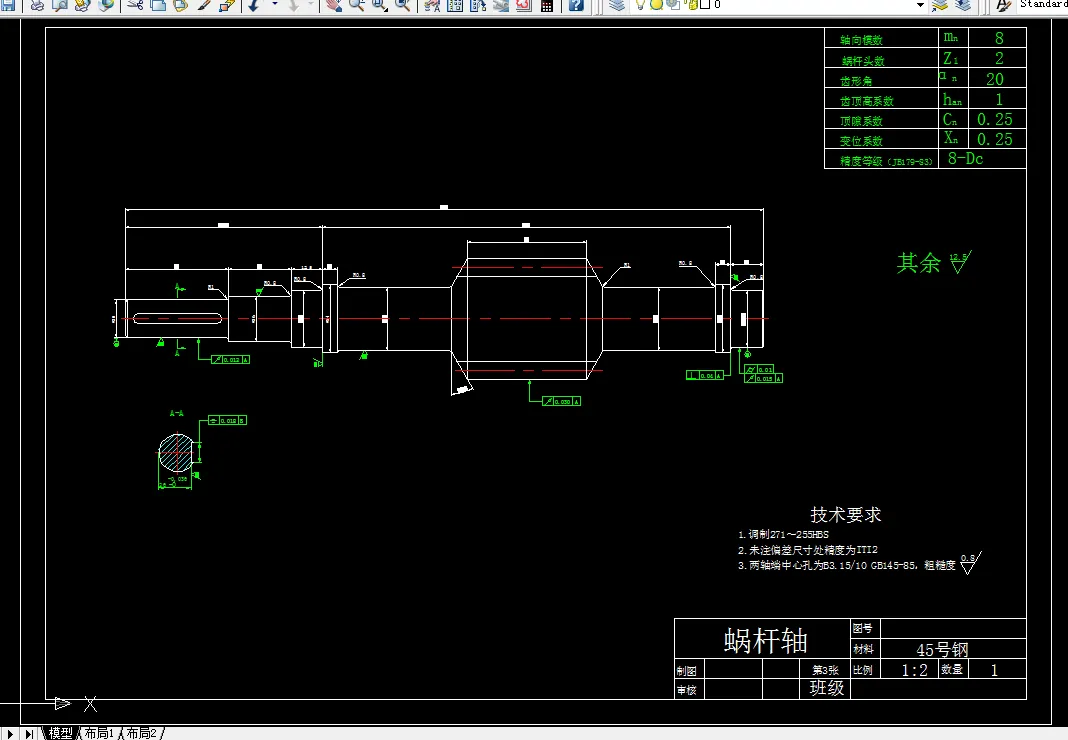Click the greyed Redo arrow
Viewport: 1068px width, 740px height.
click(294, 5)
